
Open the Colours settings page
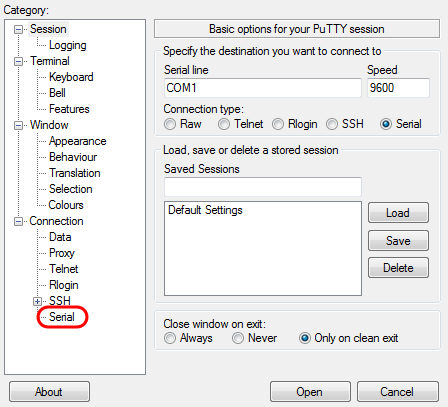coord(66,205)
